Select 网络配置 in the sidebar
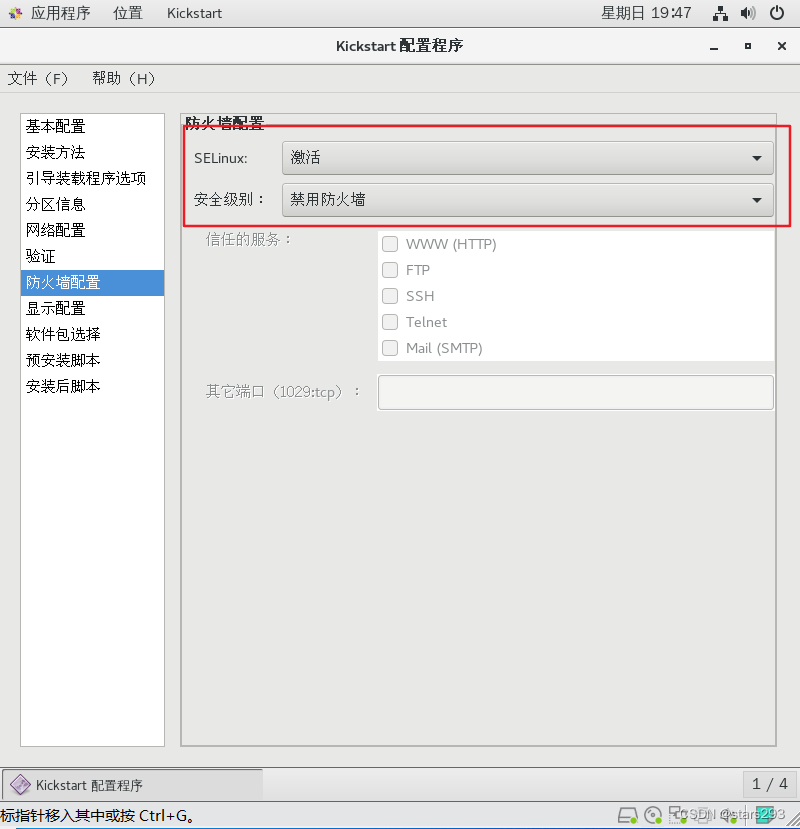This screenshot has width=800, height=829. [x=93, y=230]
